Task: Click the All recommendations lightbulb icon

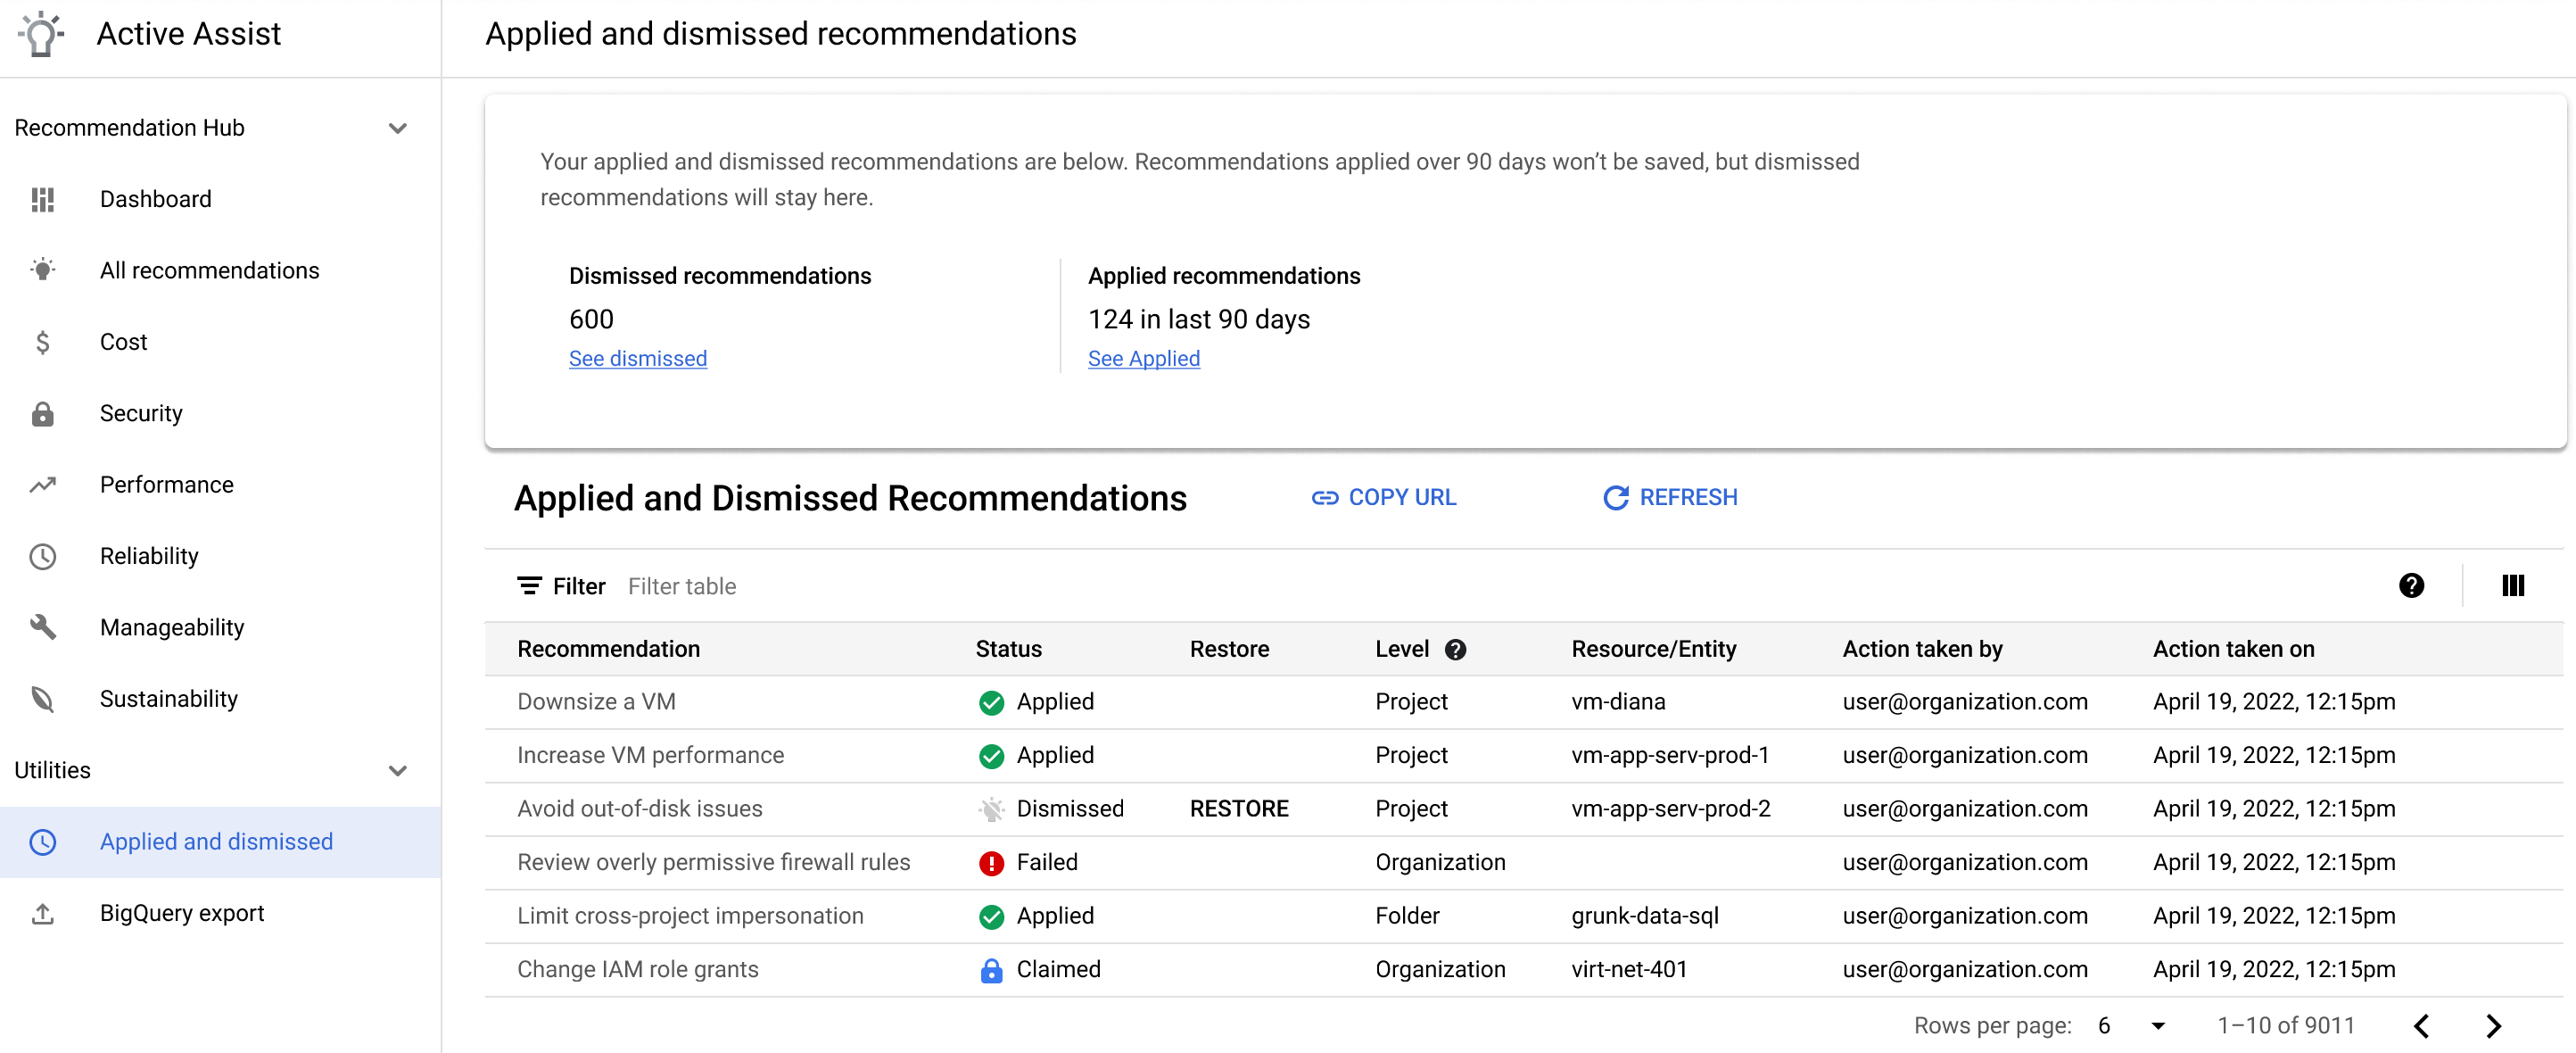Action: coord(45,269)
